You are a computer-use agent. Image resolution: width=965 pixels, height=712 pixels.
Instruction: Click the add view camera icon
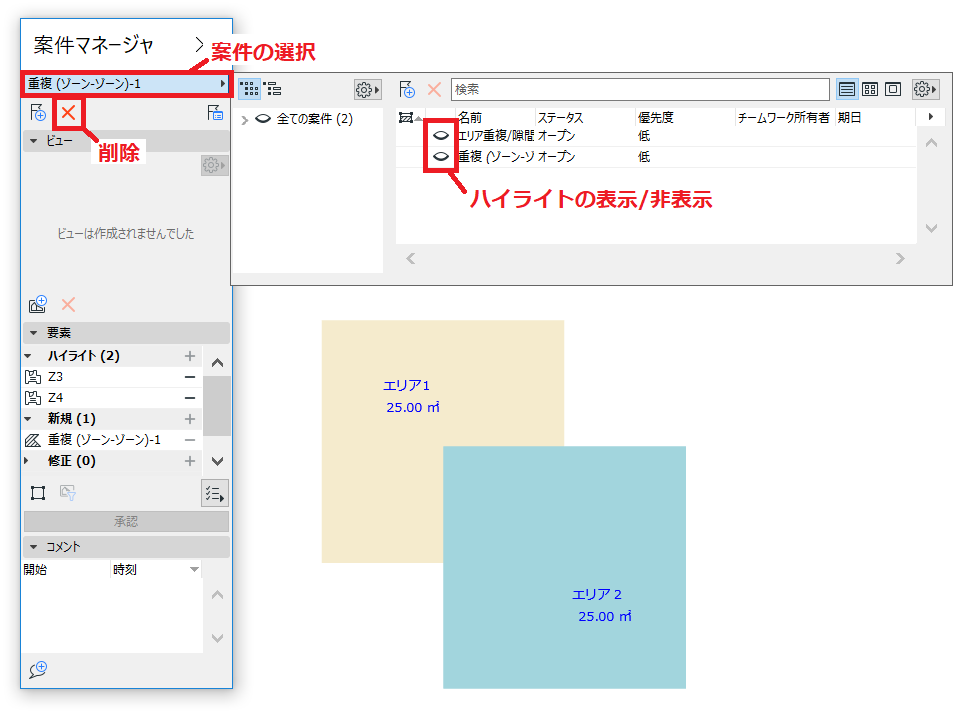[38, 304]
